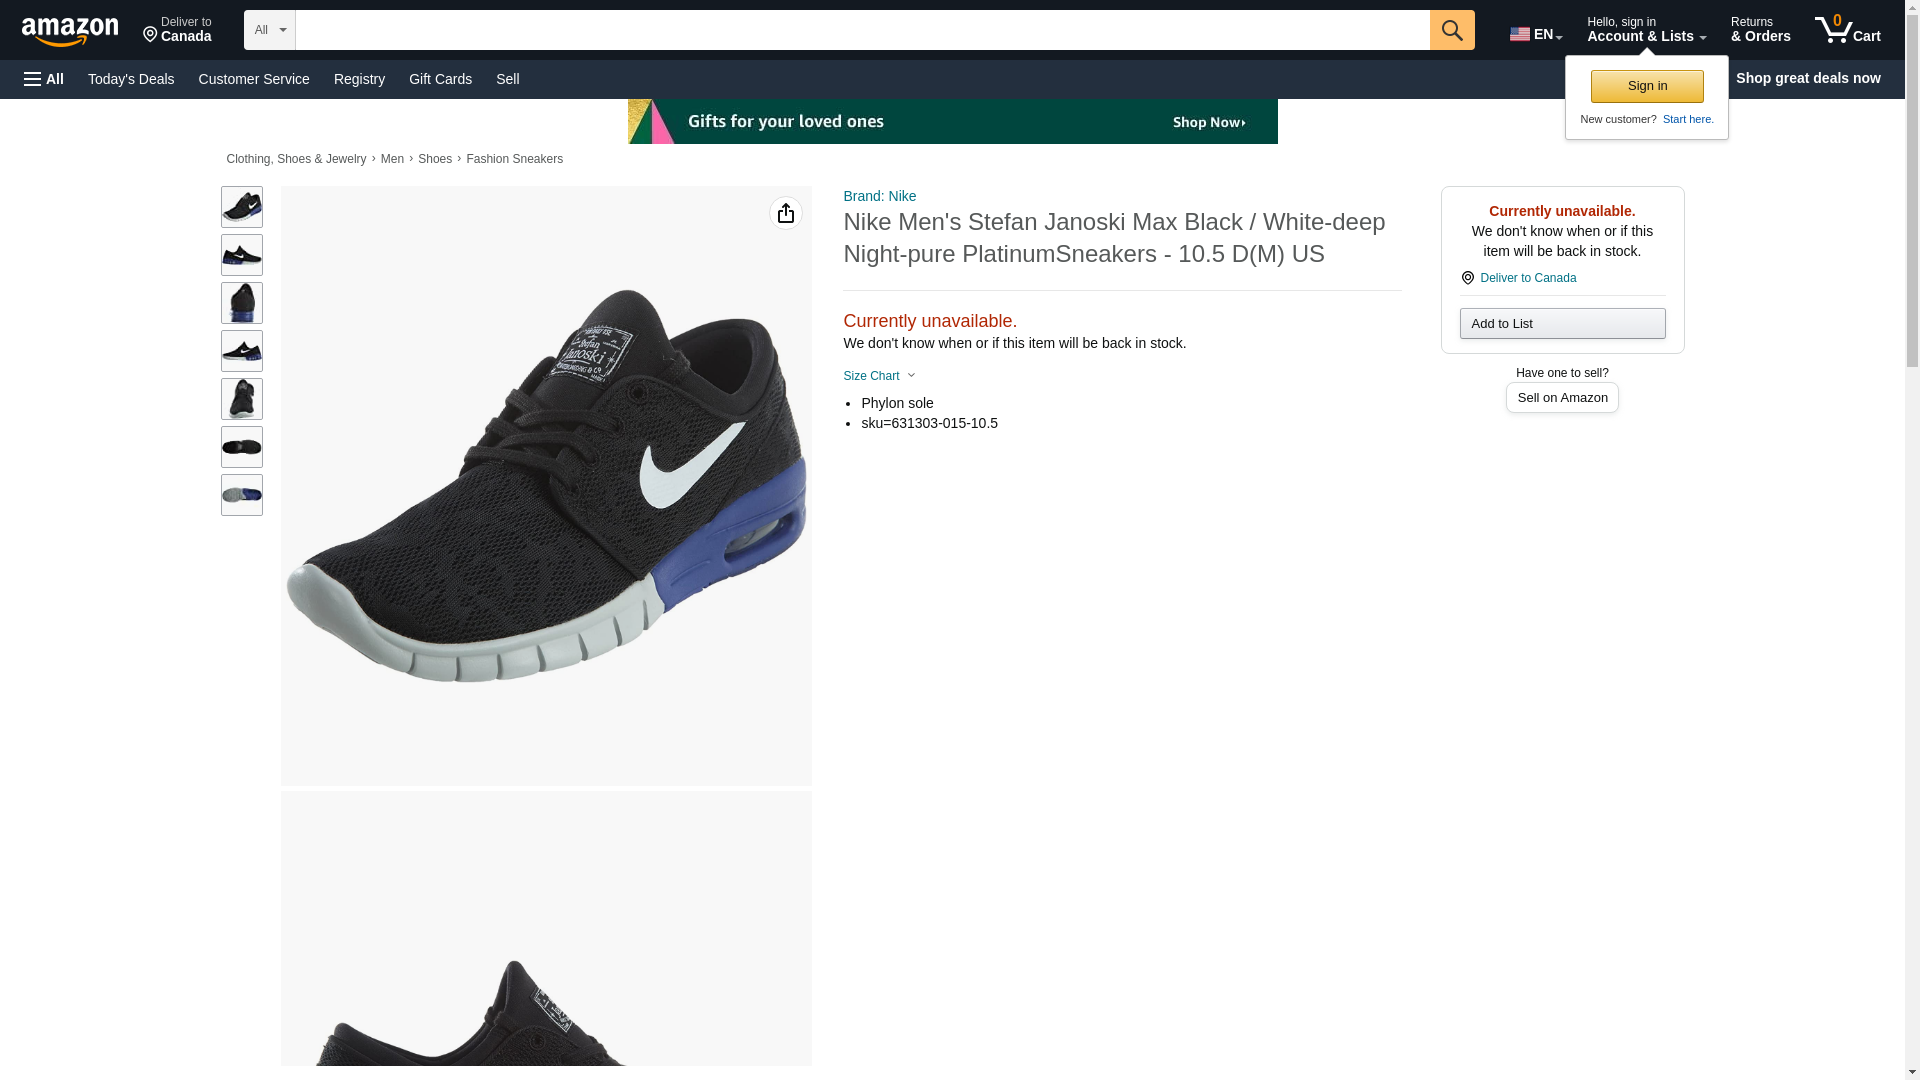Viewport: 1920px width, 1080px height.
Task: Click the yellow Sign in button
Action: [x=1646, y=86]
